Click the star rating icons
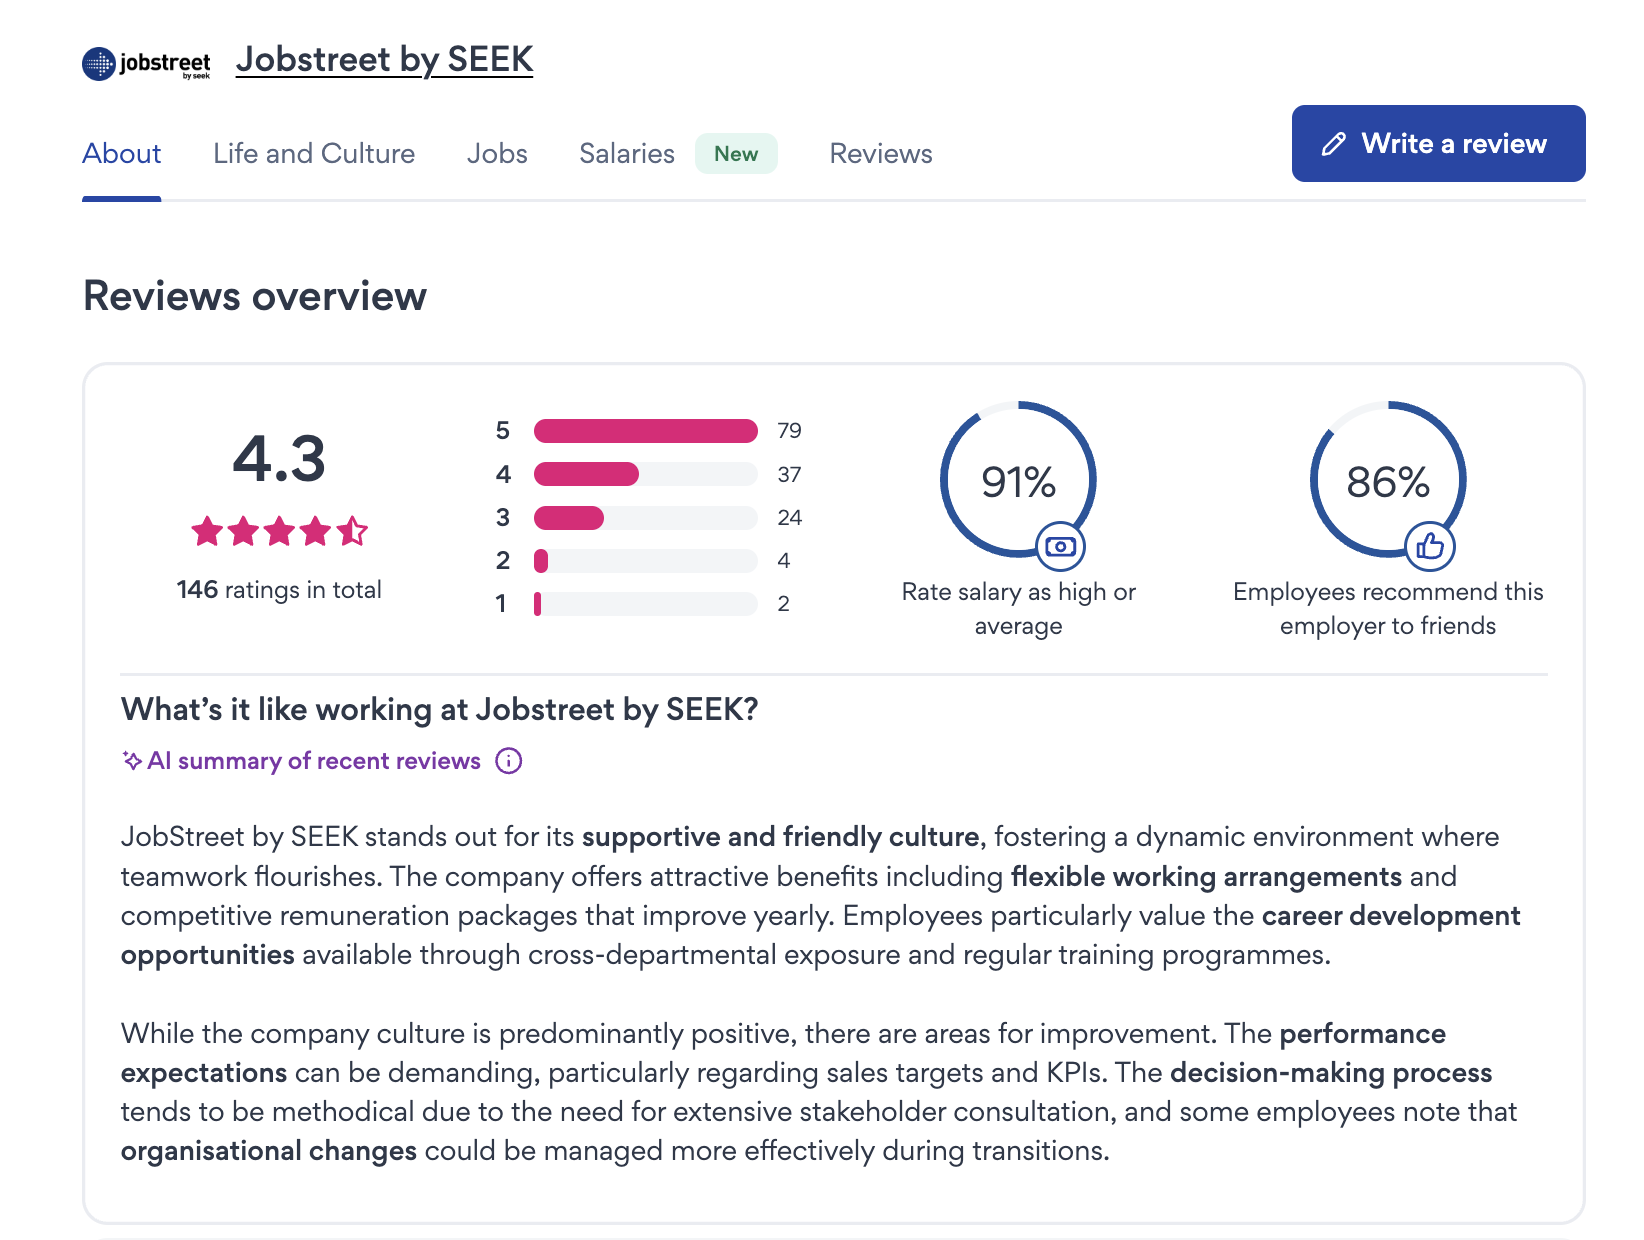This screenshot has height=1240, width=1644. 279,531
